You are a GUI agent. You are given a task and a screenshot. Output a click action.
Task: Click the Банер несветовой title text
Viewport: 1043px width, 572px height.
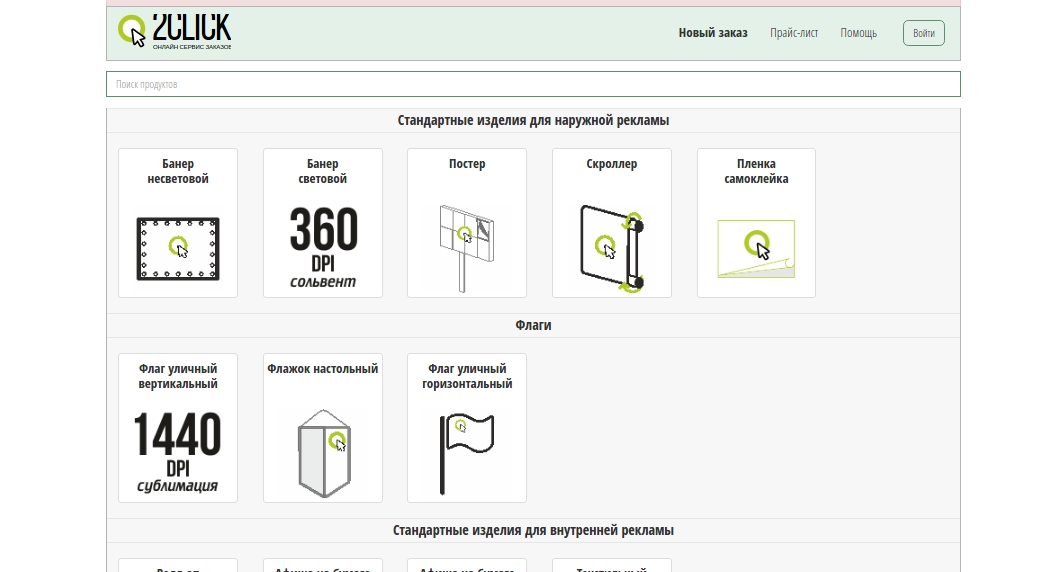pyautogui.click(x=178, y=171)
